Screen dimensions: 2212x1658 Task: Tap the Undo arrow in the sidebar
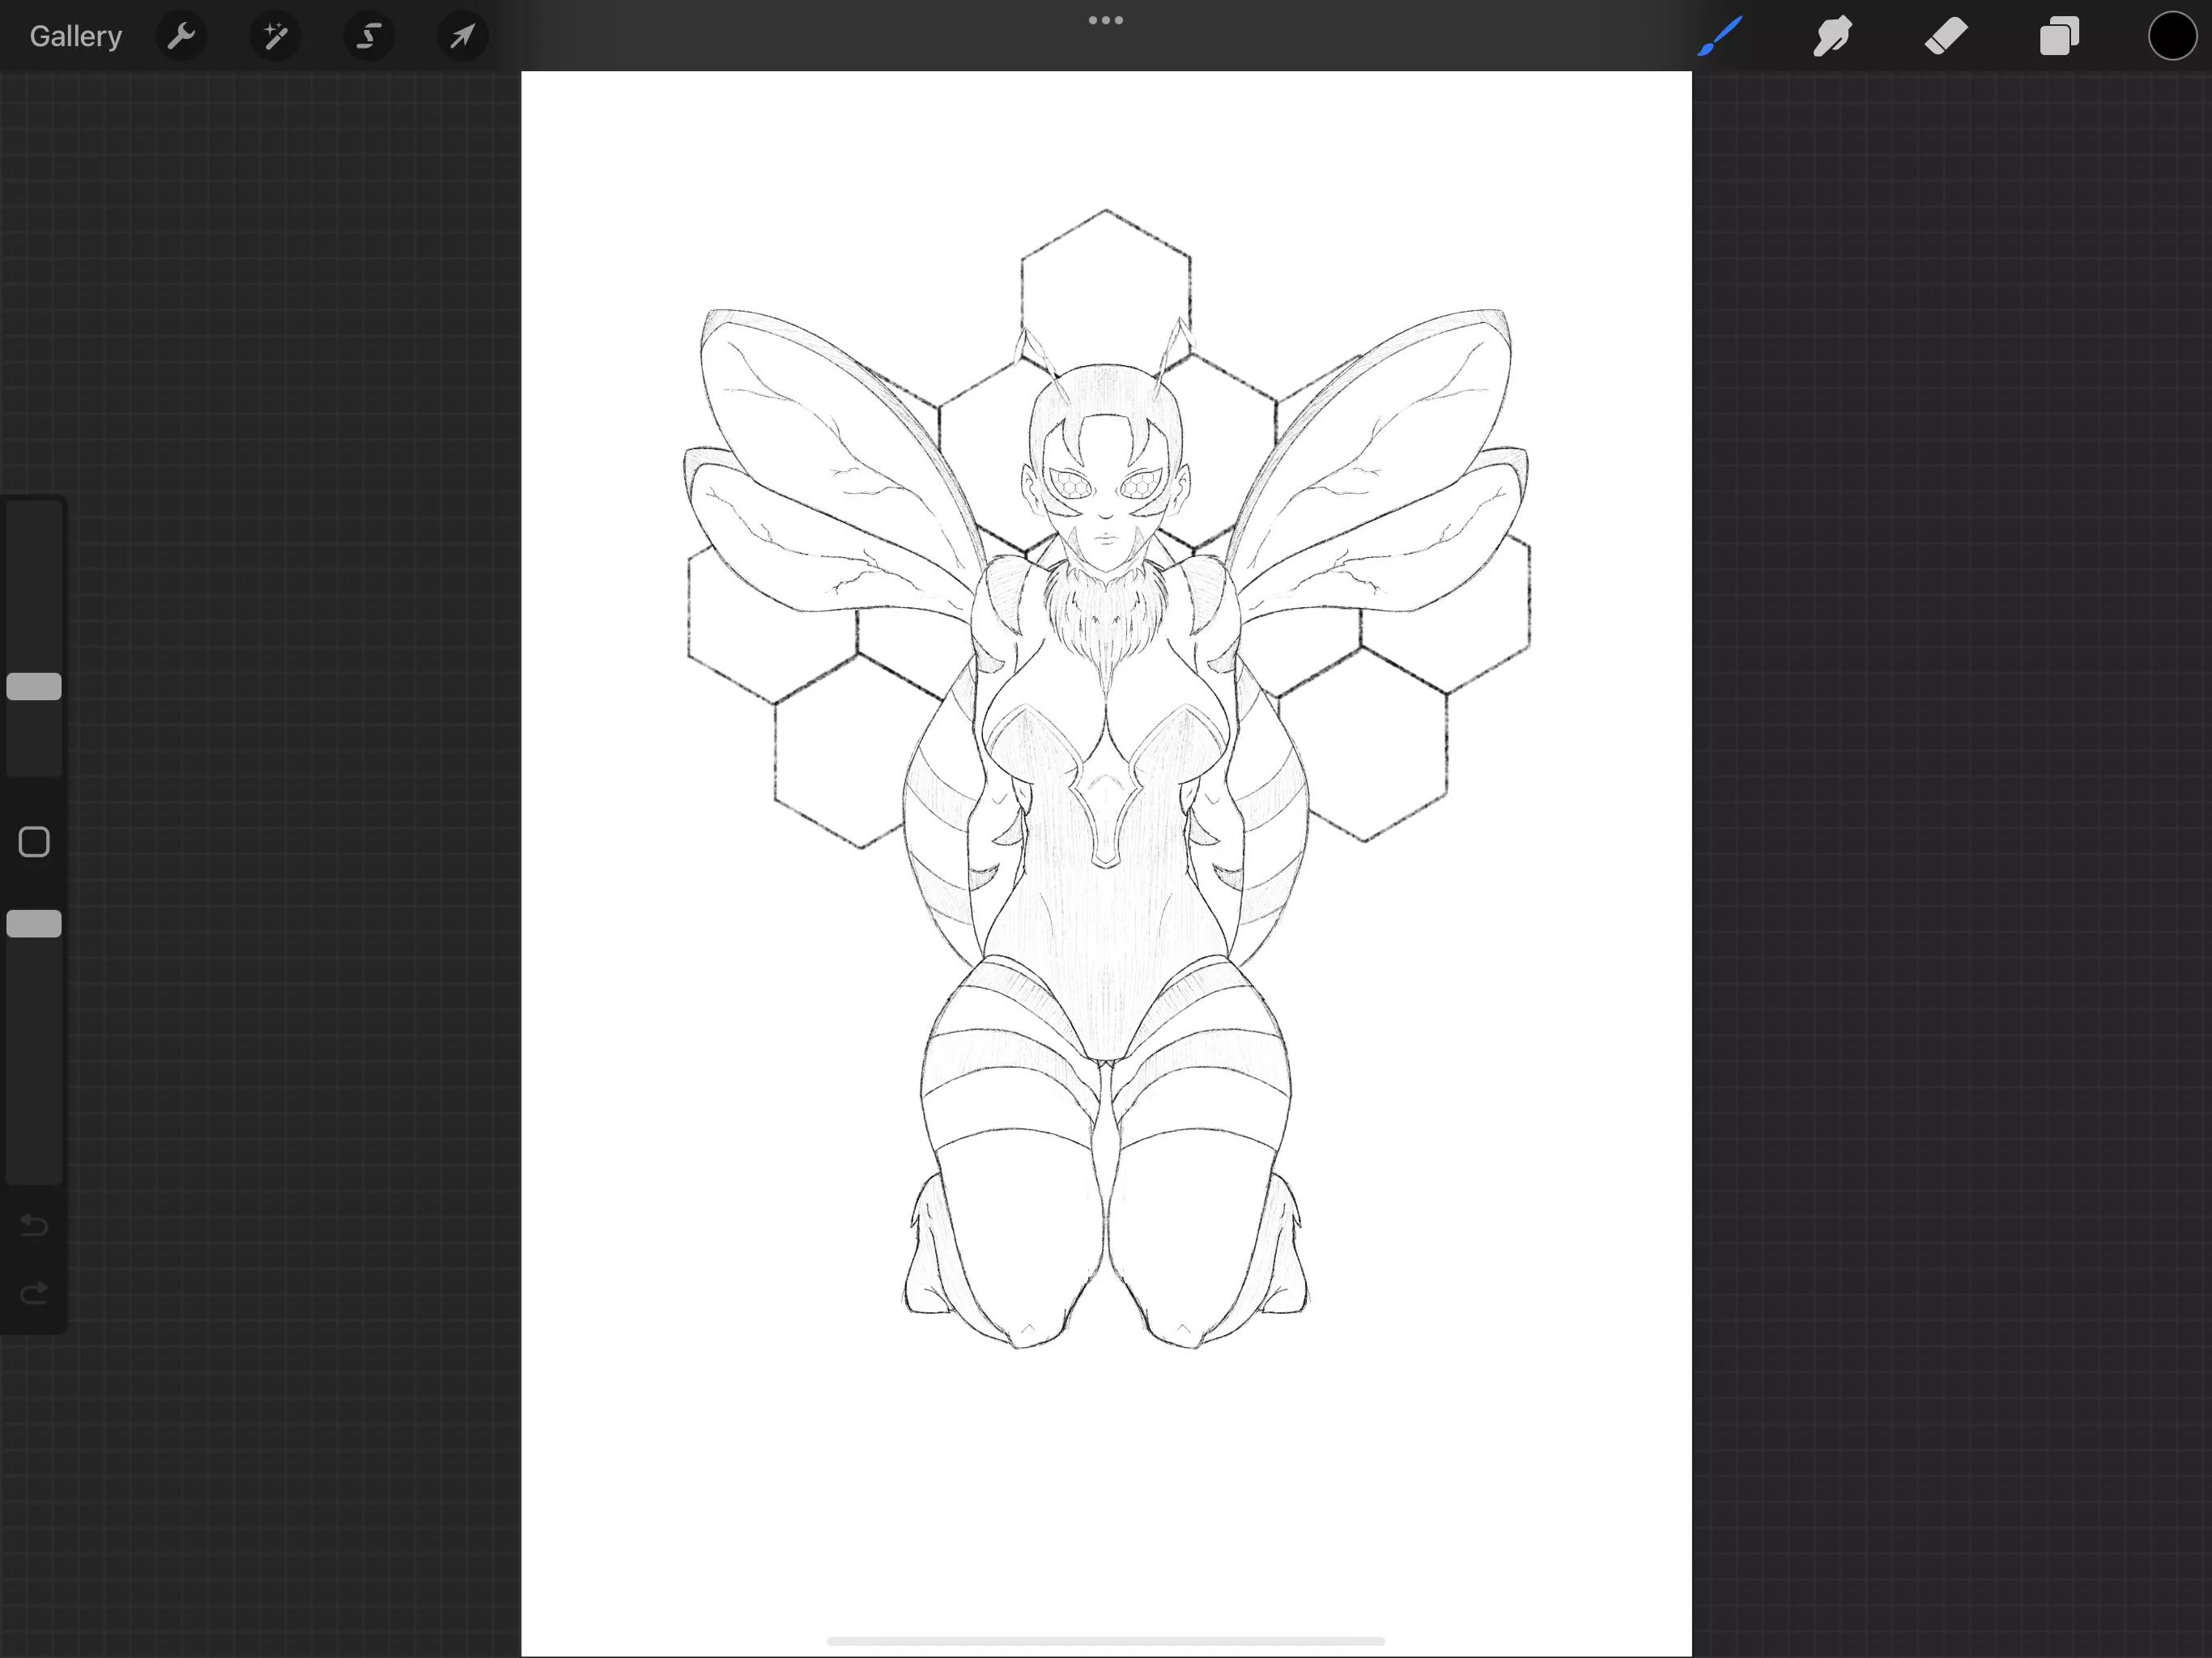pos(33,1225)
